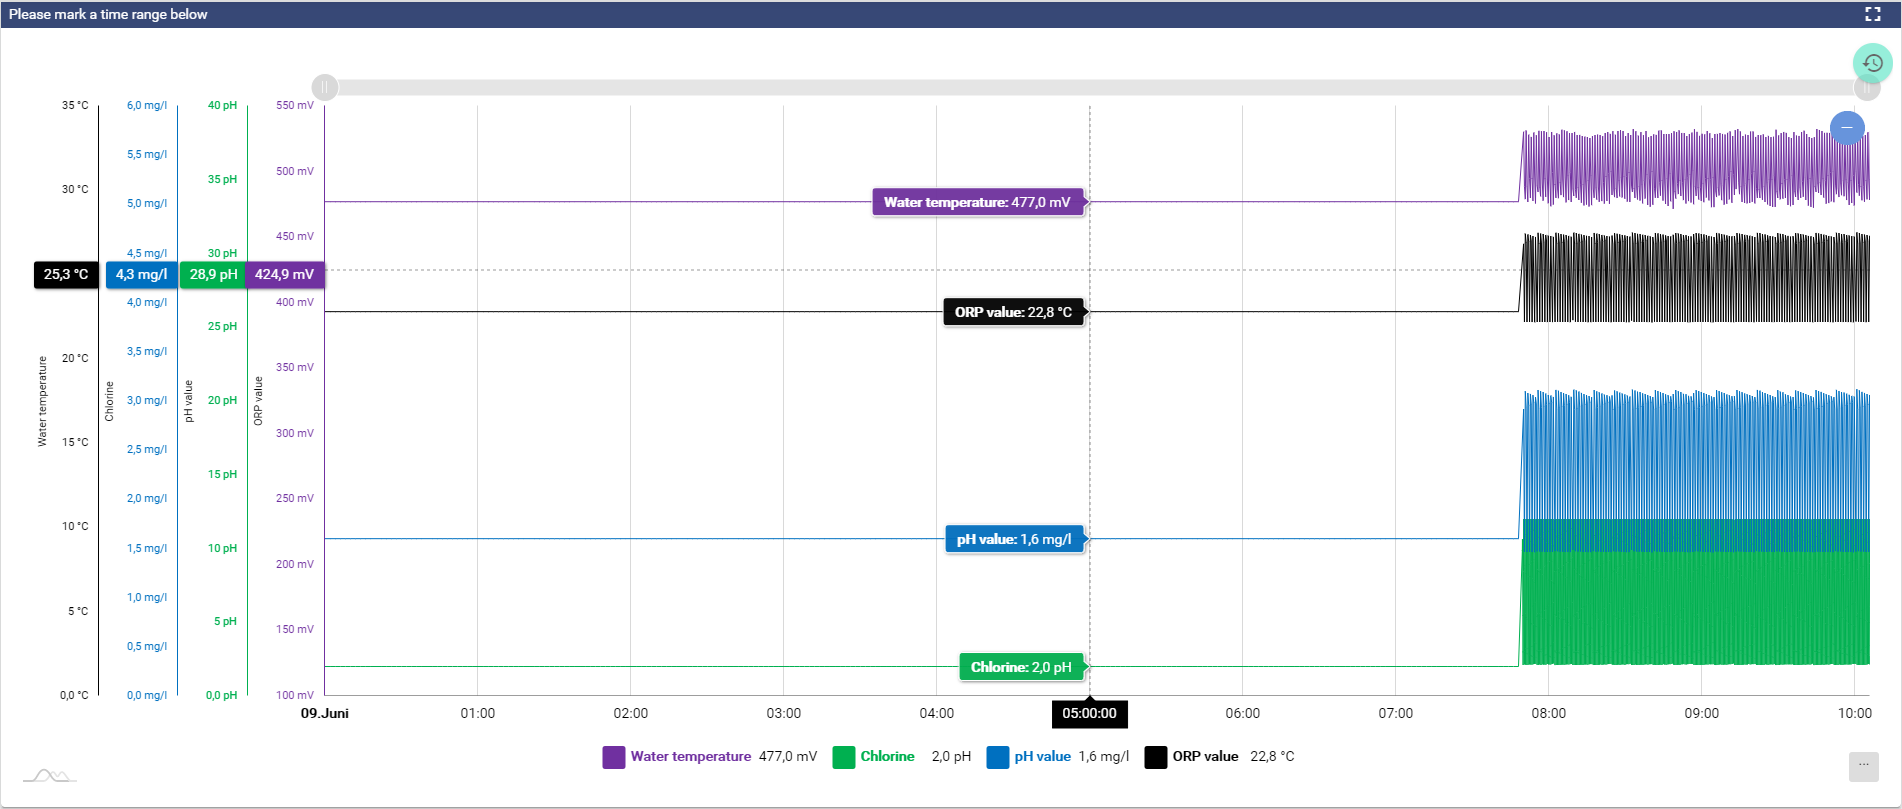Toggle the Water temperature series label
The height and width of the screenshot is (809, 1902).
(x=690, y=757)
